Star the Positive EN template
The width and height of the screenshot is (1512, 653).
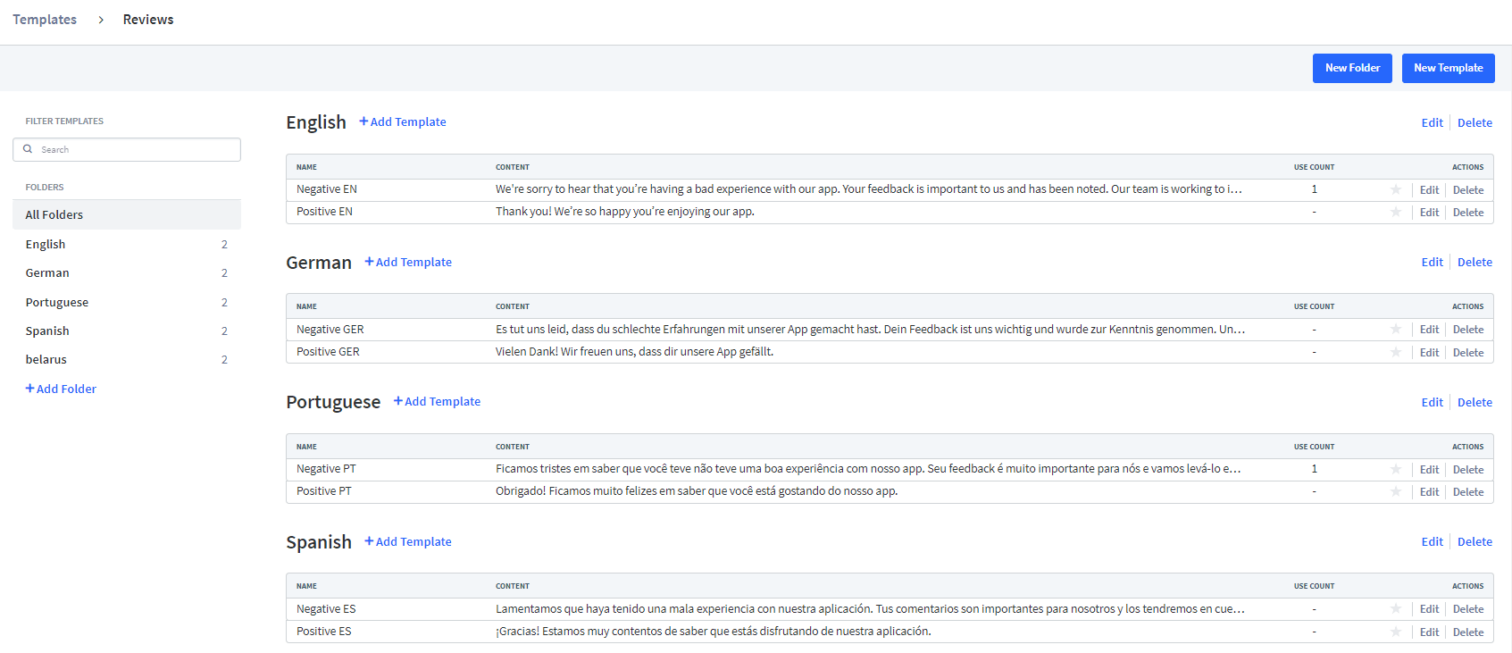[x=1395, y=212]
